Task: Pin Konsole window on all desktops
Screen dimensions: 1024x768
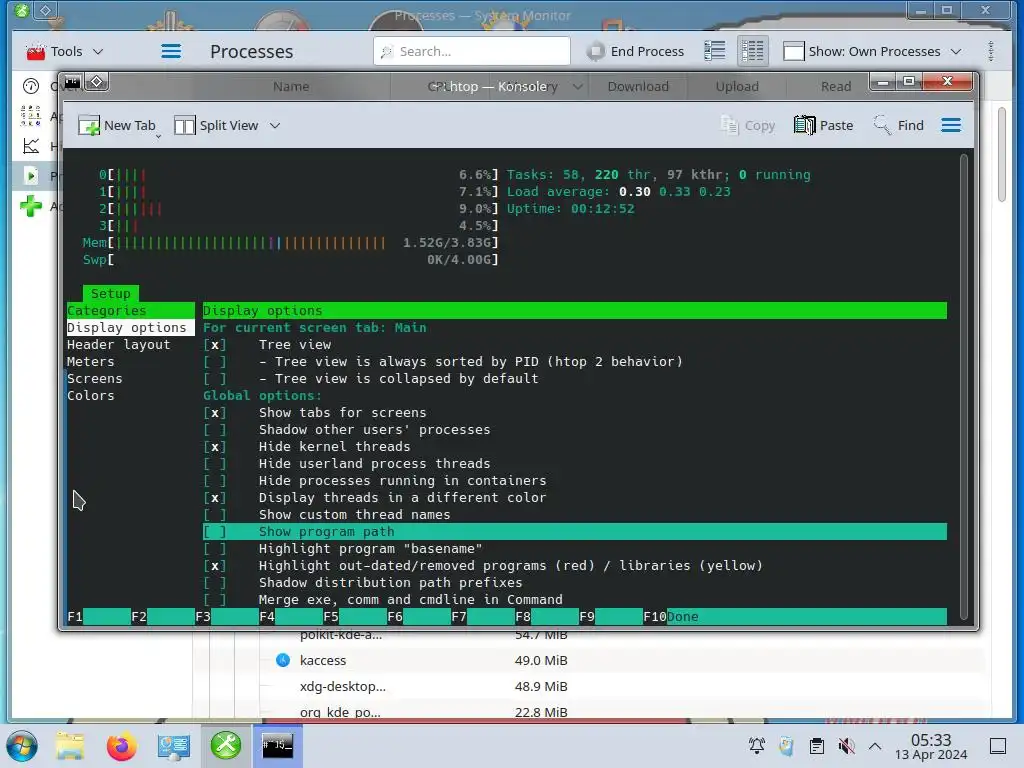Action: click(x=97, y=82)
